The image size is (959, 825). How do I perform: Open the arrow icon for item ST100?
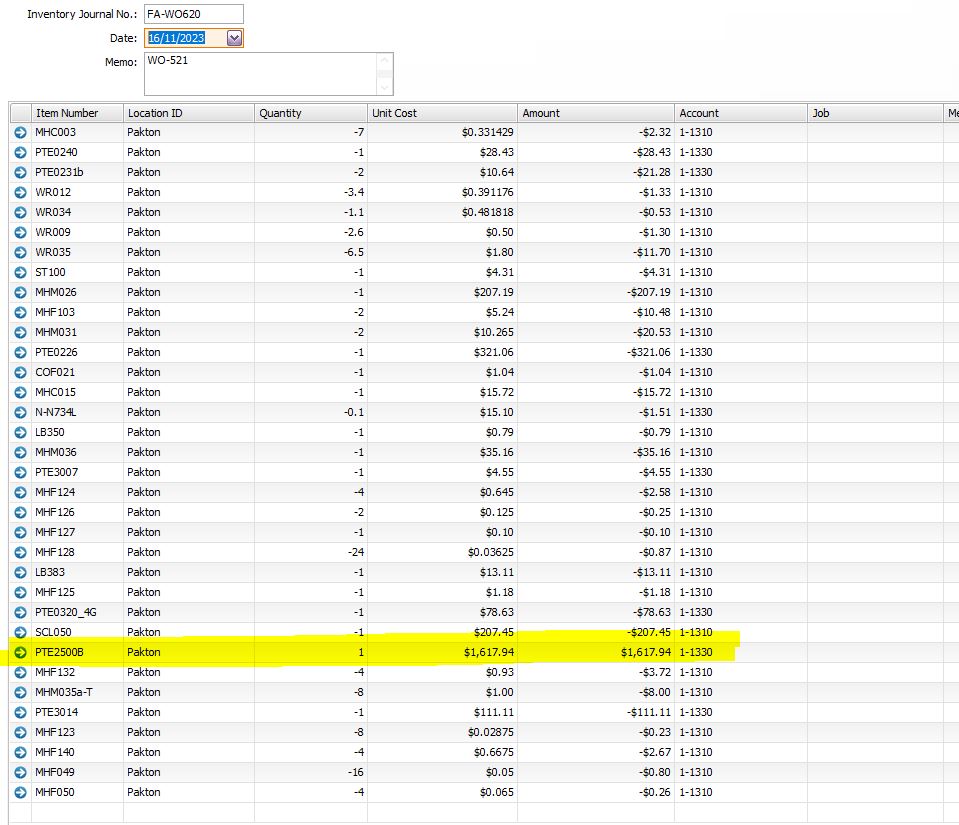[x=20, y=272]
